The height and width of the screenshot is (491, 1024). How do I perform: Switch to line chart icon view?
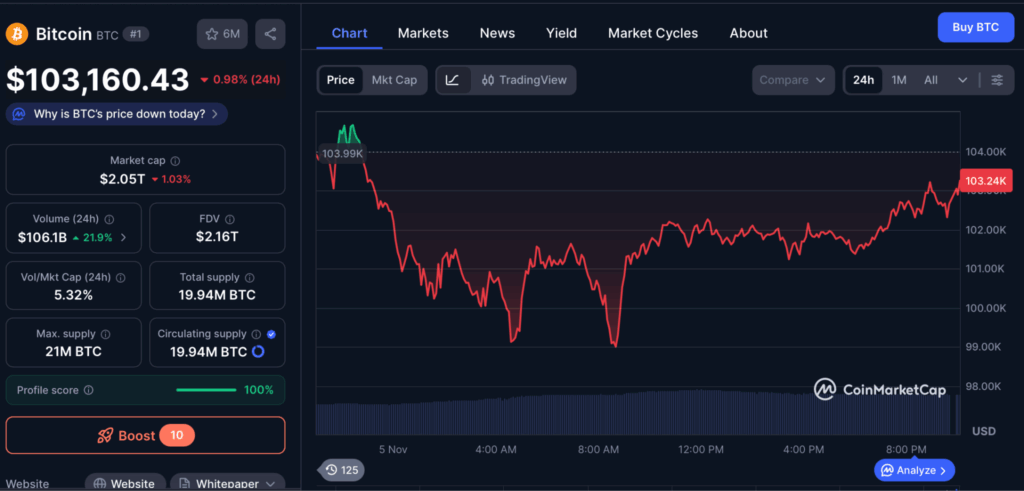click(x=452, y=80)
